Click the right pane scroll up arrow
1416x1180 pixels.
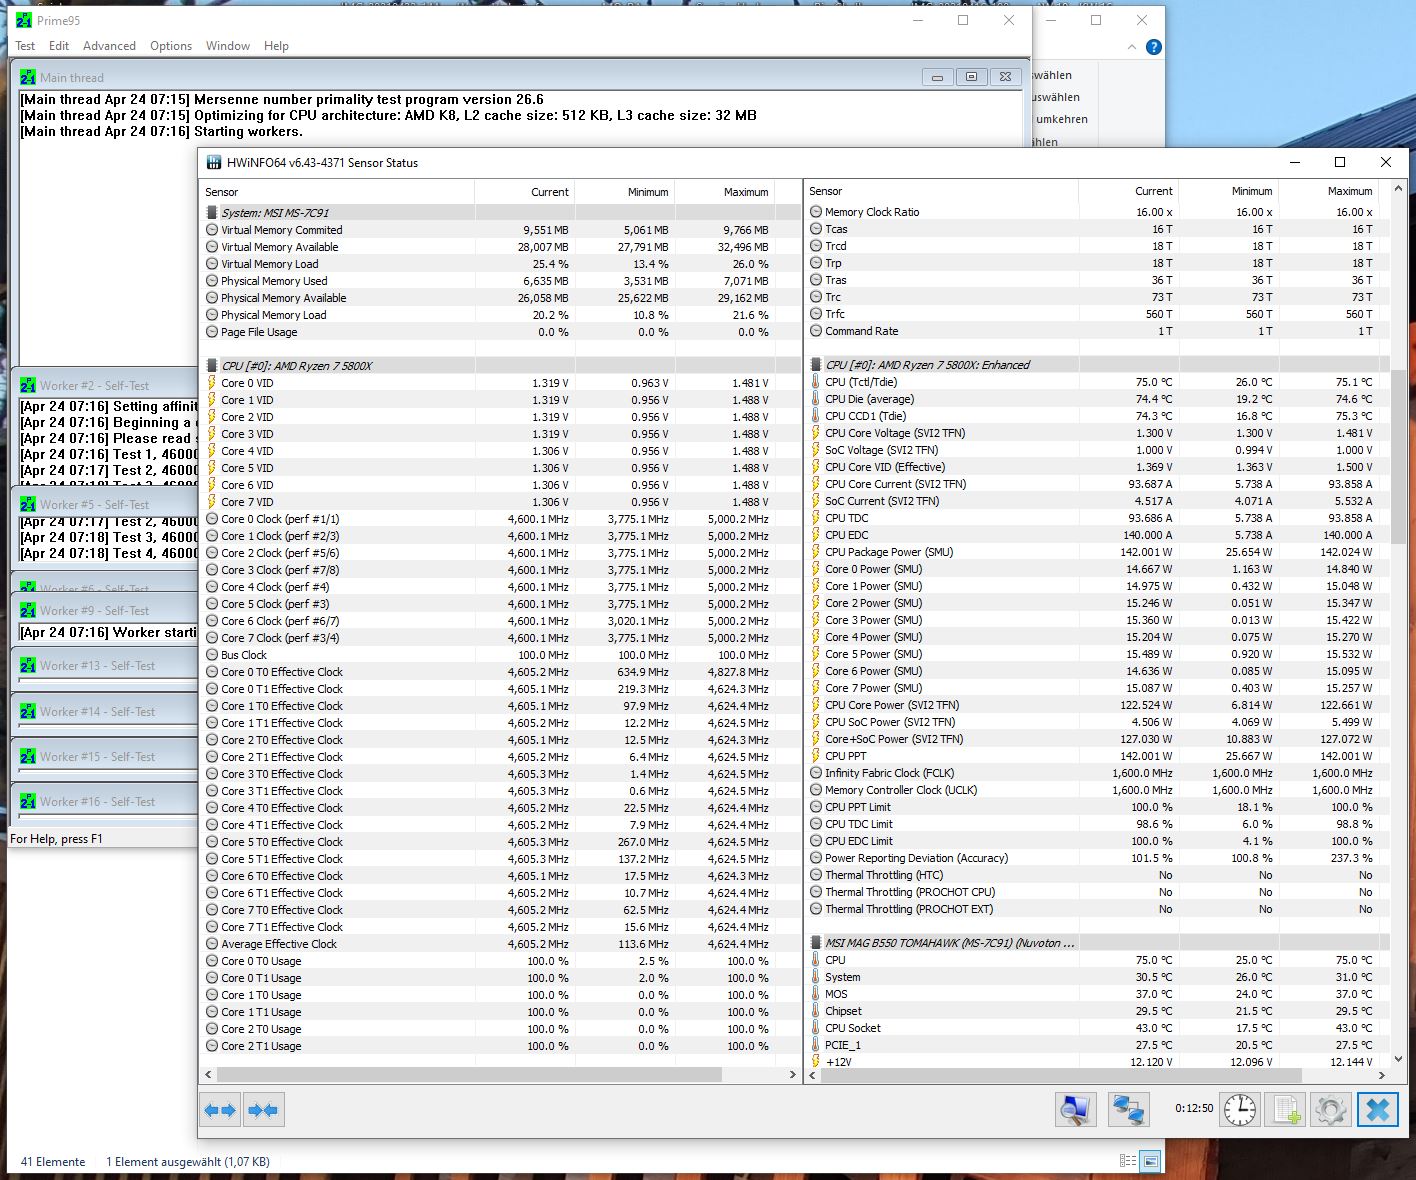[1398, 188]
